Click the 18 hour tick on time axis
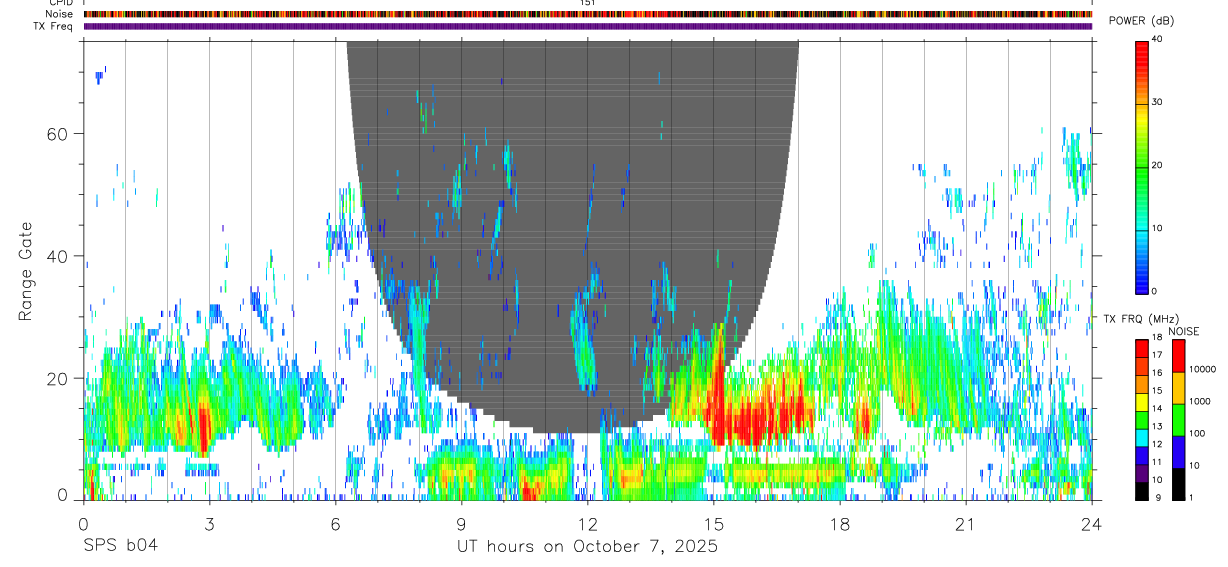Screen dimensions: 1228x567 point(839,524)
